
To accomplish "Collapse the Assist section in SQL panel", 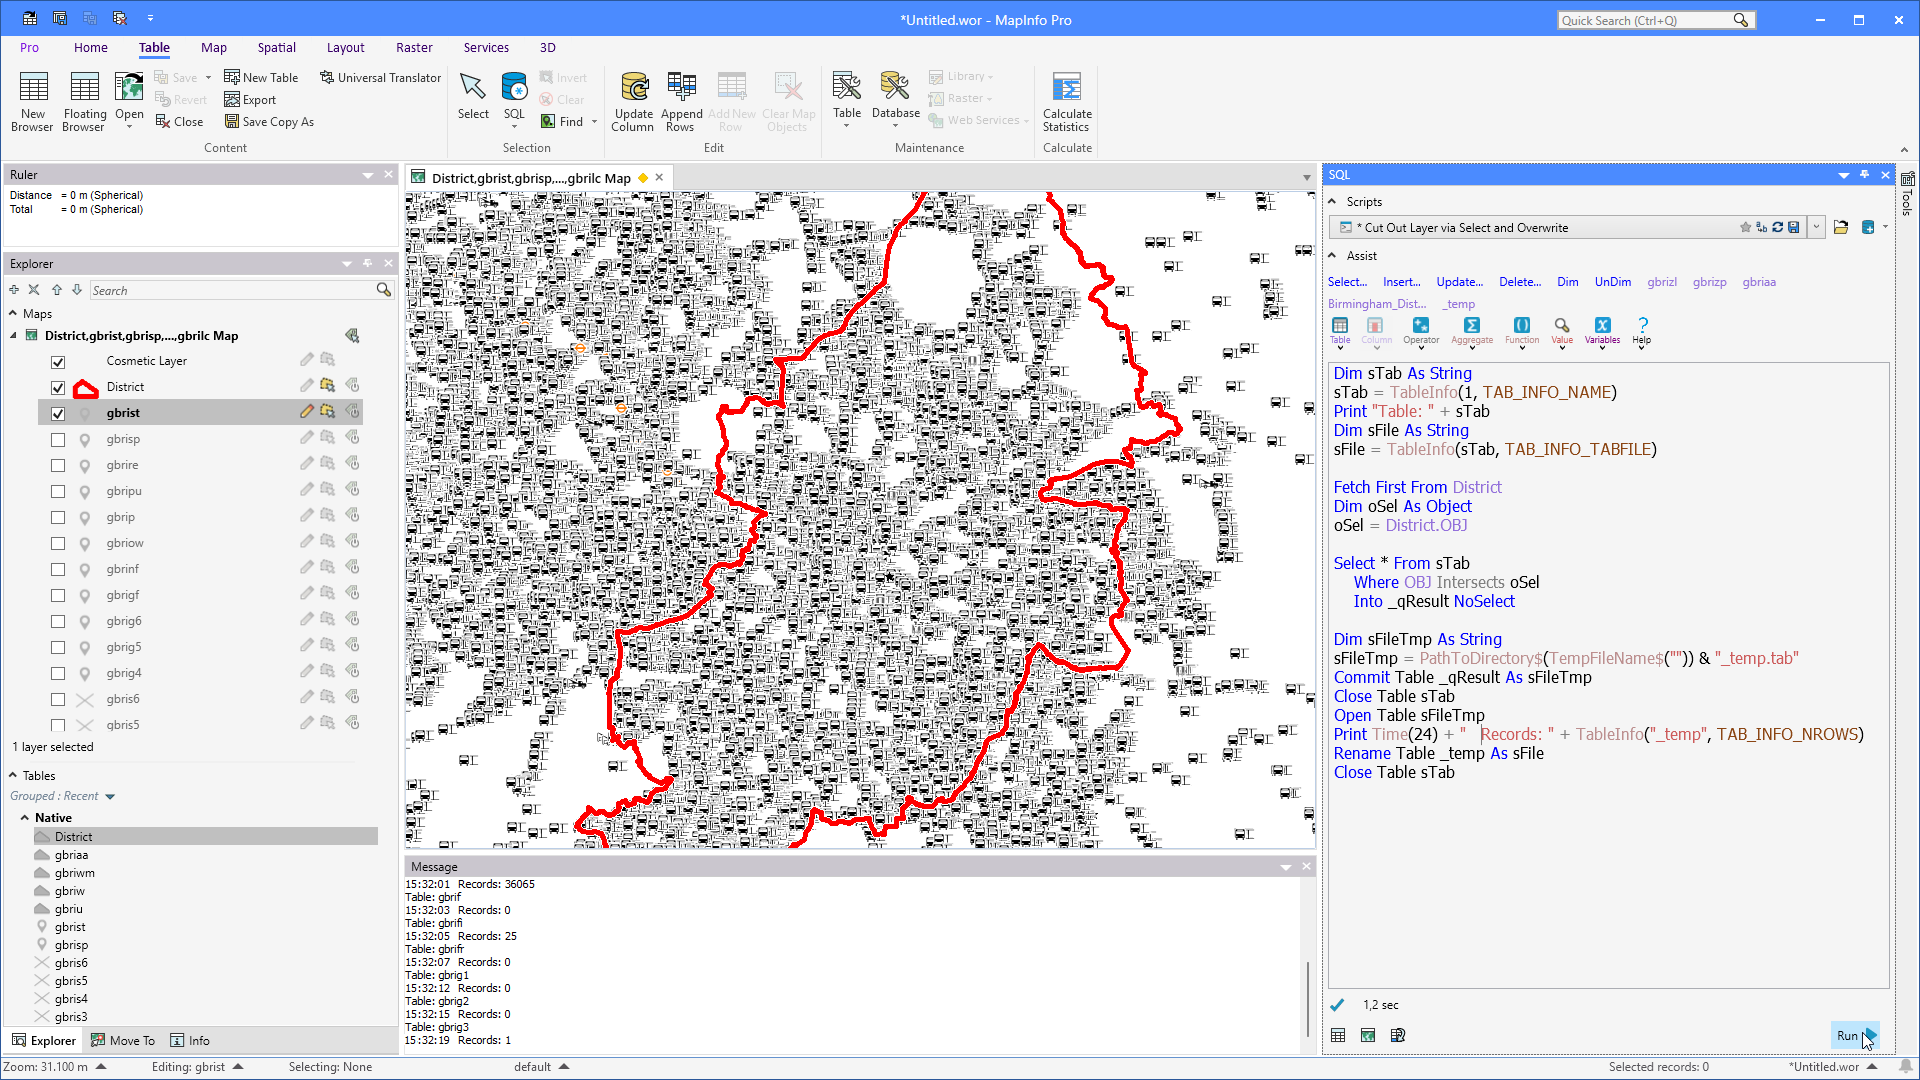I will point(1332,255).
